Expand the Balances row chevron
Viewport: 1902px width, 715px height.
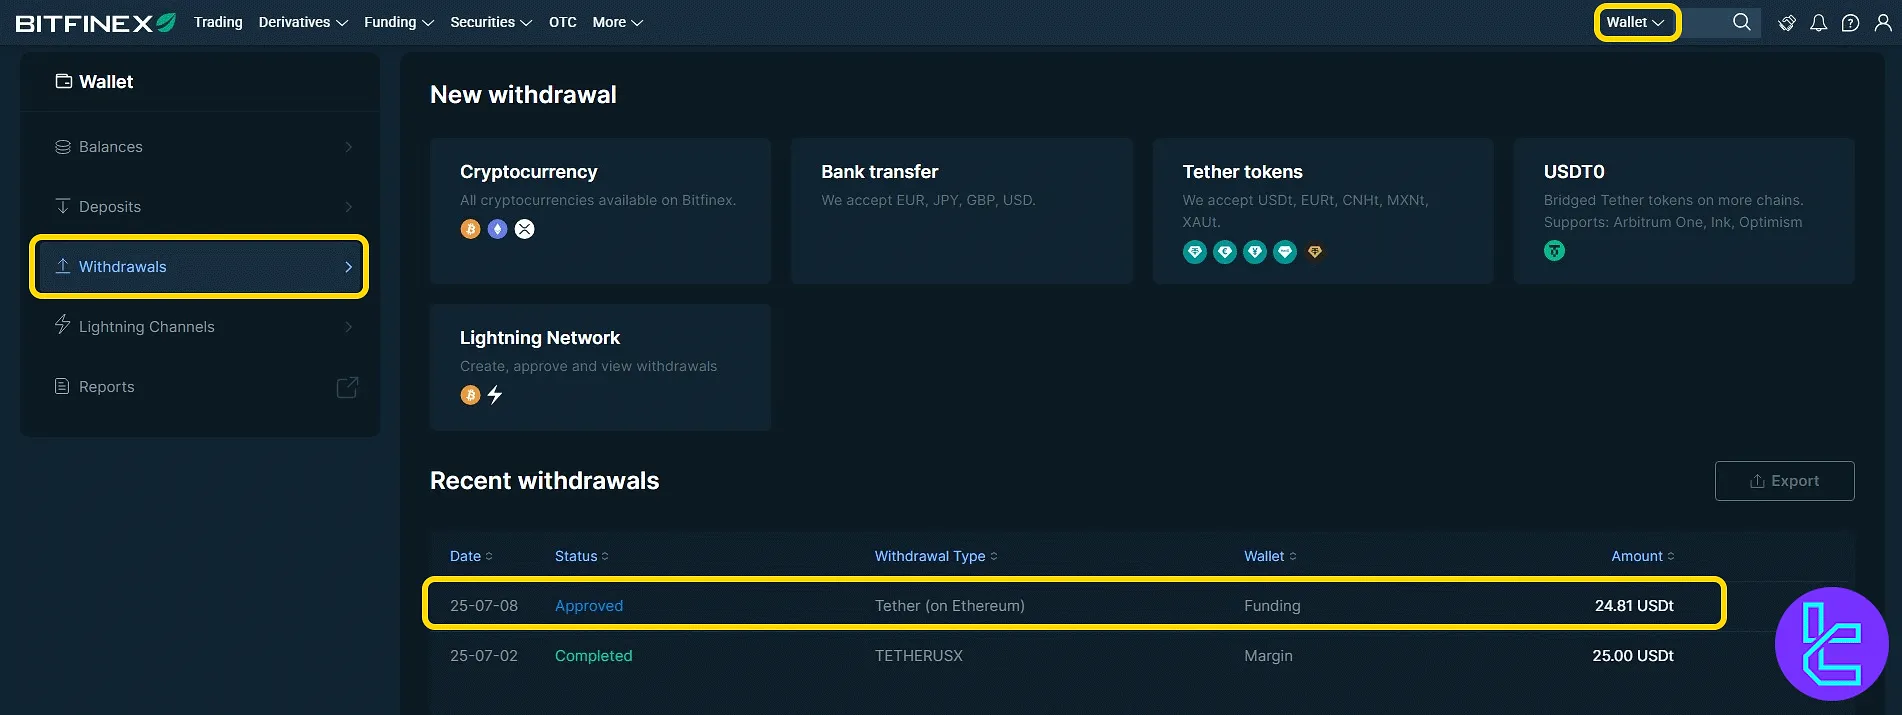(348, 147)
